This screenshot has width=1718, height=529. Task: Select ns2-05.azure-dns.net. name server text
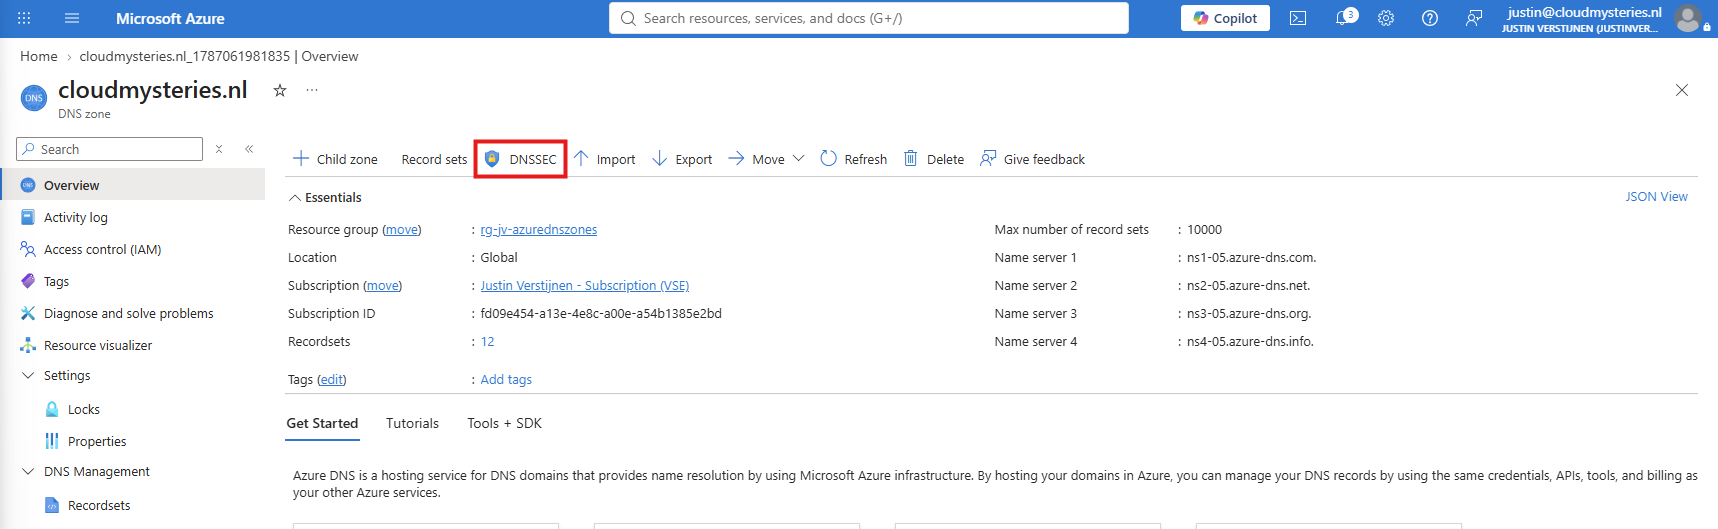(1248, 285)
